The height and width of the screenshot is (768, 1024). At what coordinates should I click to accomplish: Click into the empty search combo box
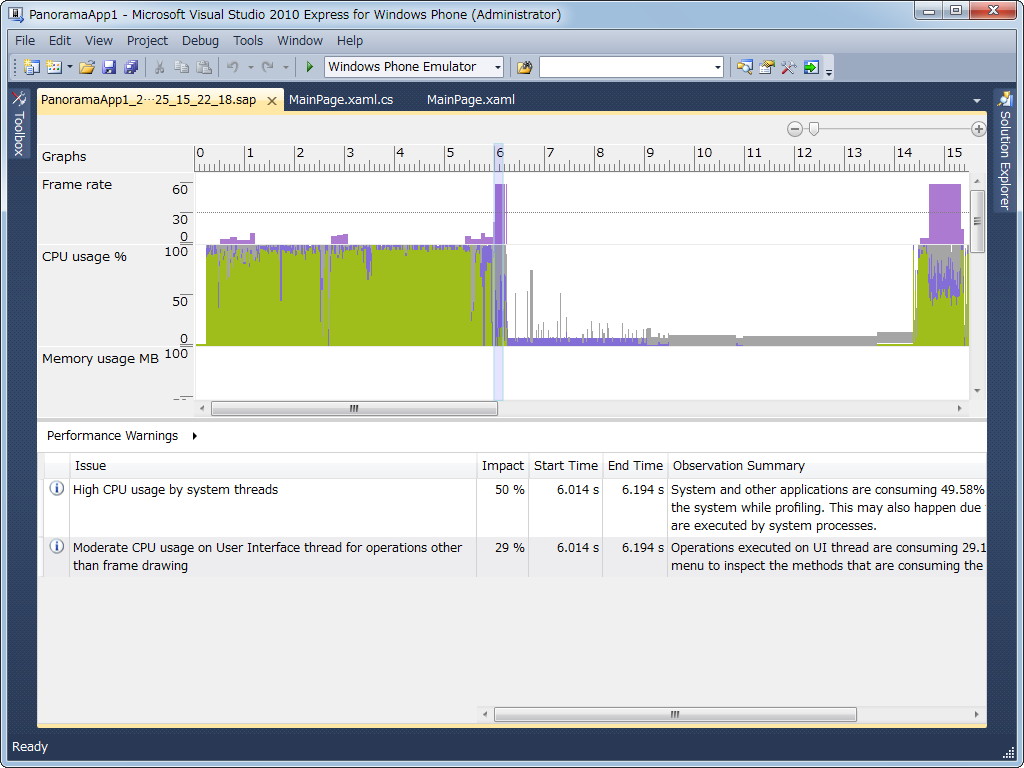click(626, 67)
